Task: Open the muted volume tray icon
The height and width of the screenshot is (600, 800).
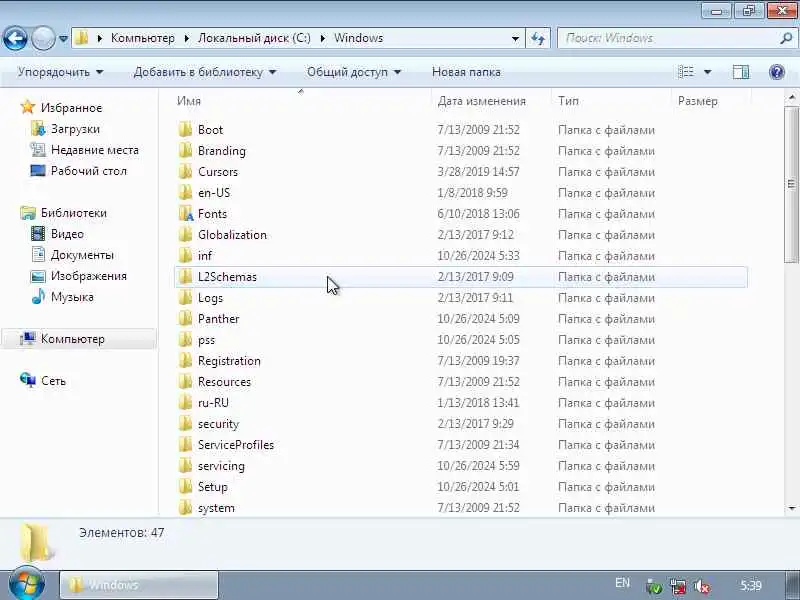Action: point(703,586)
